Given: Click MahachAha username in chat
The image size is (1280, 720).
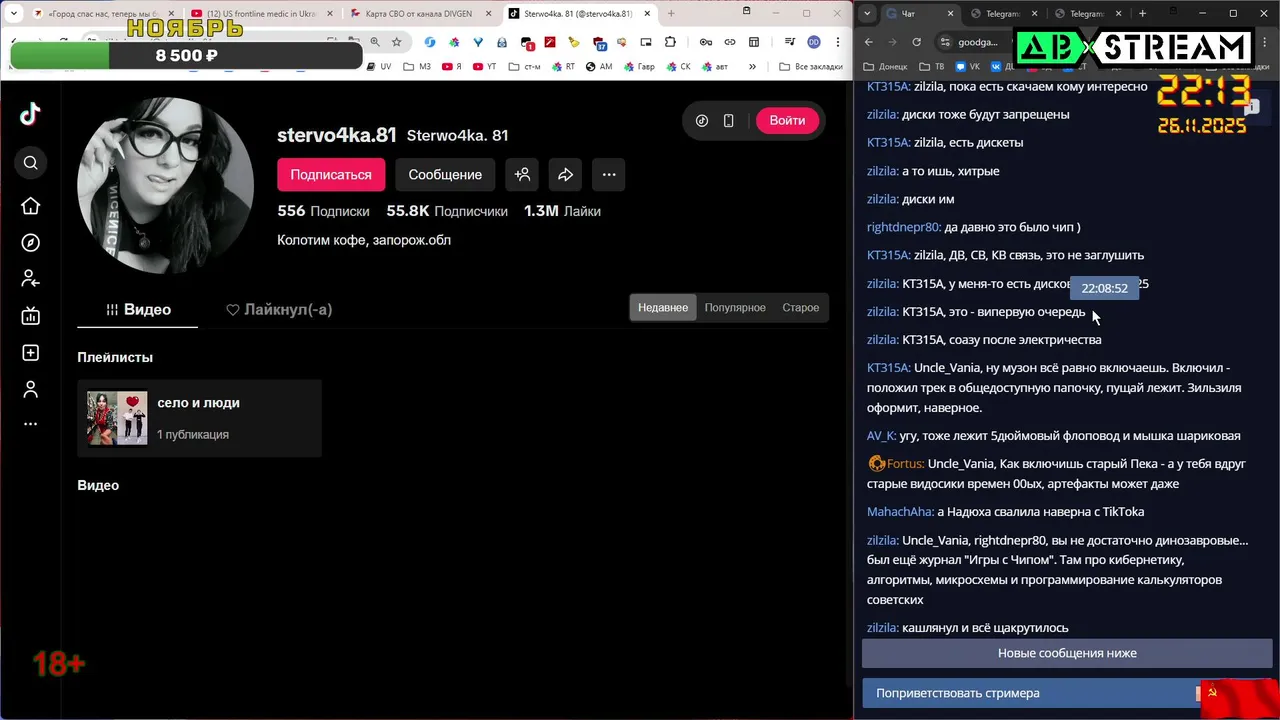Looking at the screenshot, I should coord(900,511).
